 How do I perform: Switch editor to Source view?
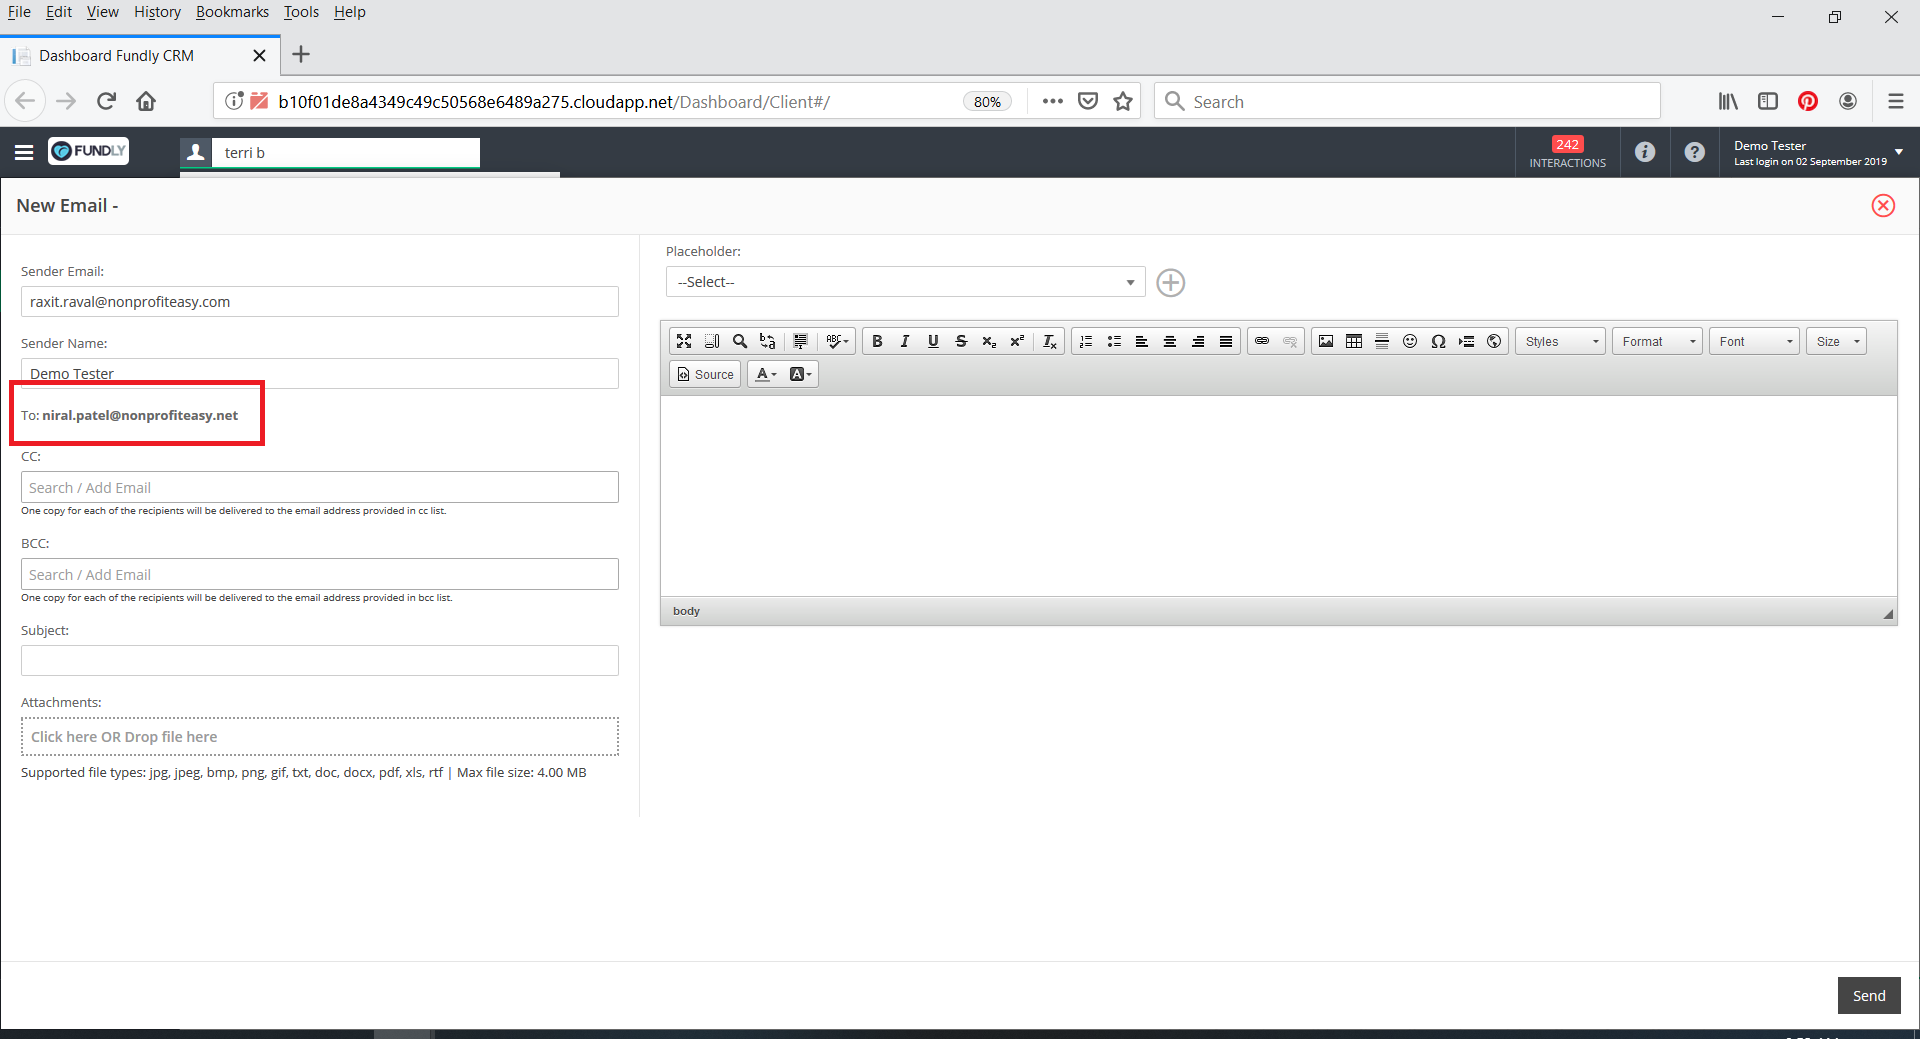coord(705,374)
